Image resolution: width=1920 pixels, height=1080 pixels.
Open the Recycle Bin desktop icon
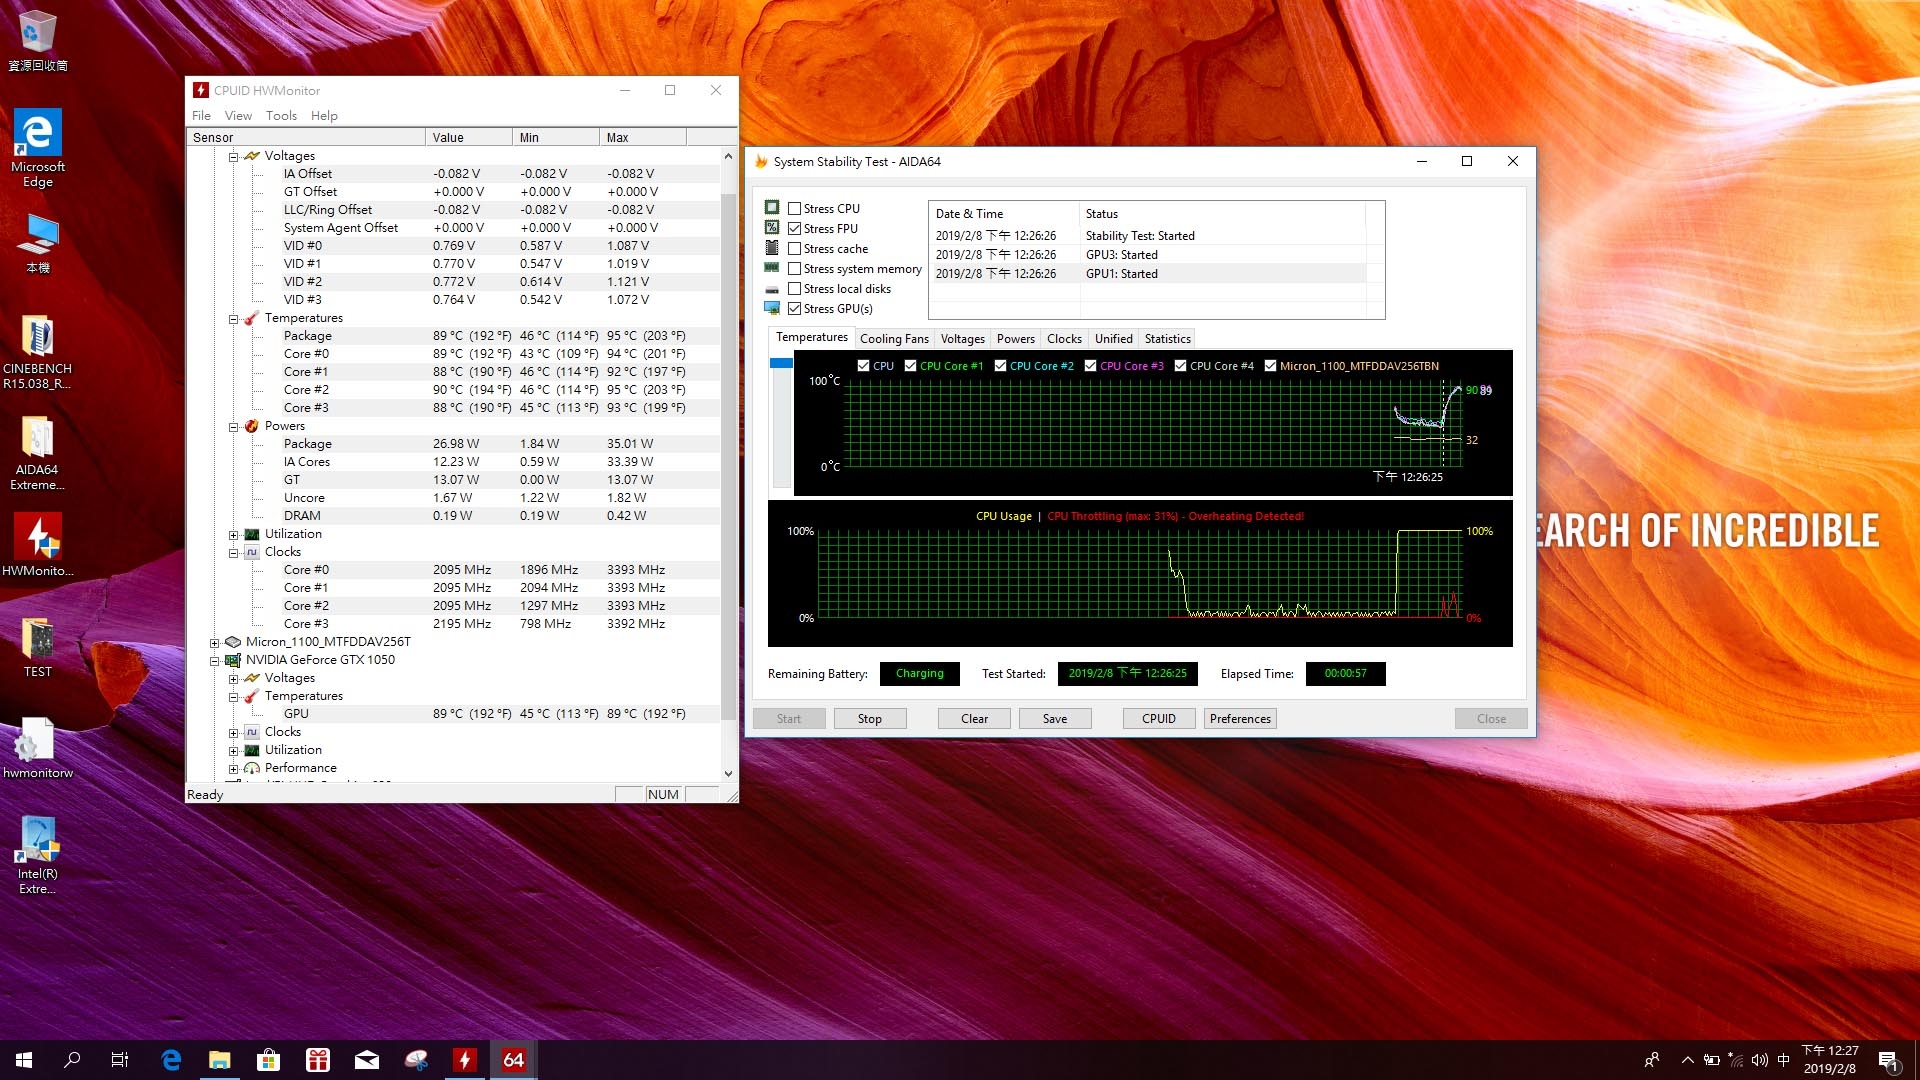pyautogui.click(x=38, y=41)
